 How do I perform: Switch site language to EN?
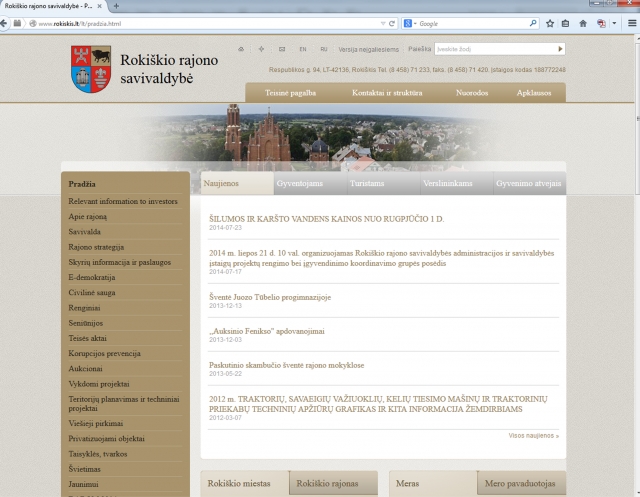pyautogui.click(x=303, y=49)
